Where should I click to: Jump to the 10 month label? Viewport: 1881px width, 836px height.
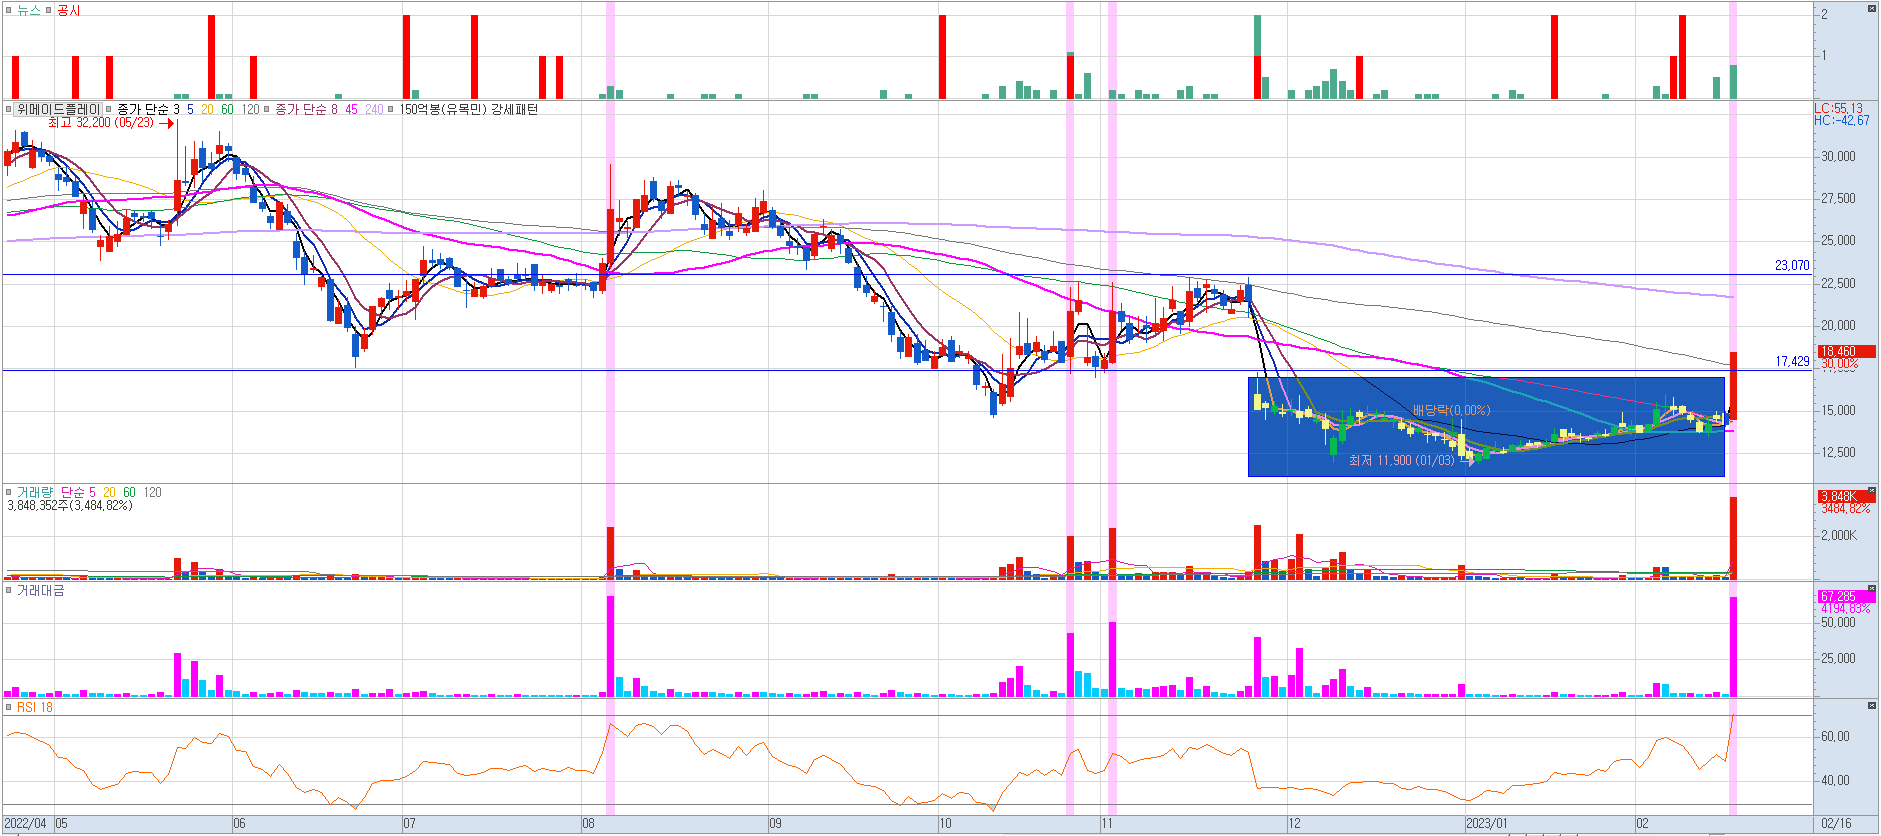(945, 824)
